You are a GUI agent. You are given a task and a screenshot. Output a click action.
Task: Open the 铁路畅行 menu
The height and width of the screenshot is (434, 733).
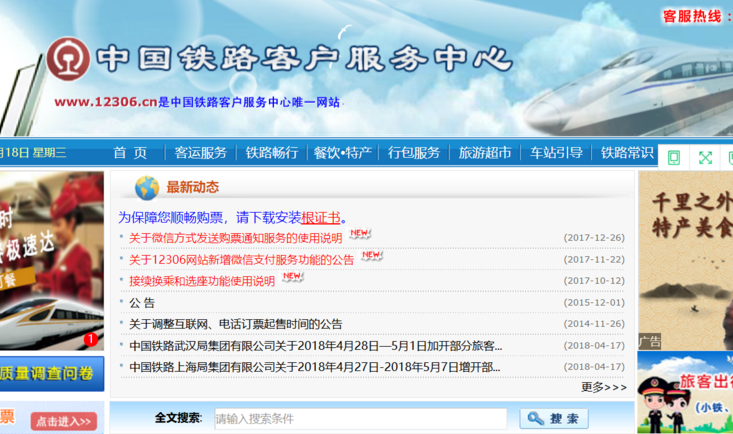pyautogui.click(x=272, y=152)
